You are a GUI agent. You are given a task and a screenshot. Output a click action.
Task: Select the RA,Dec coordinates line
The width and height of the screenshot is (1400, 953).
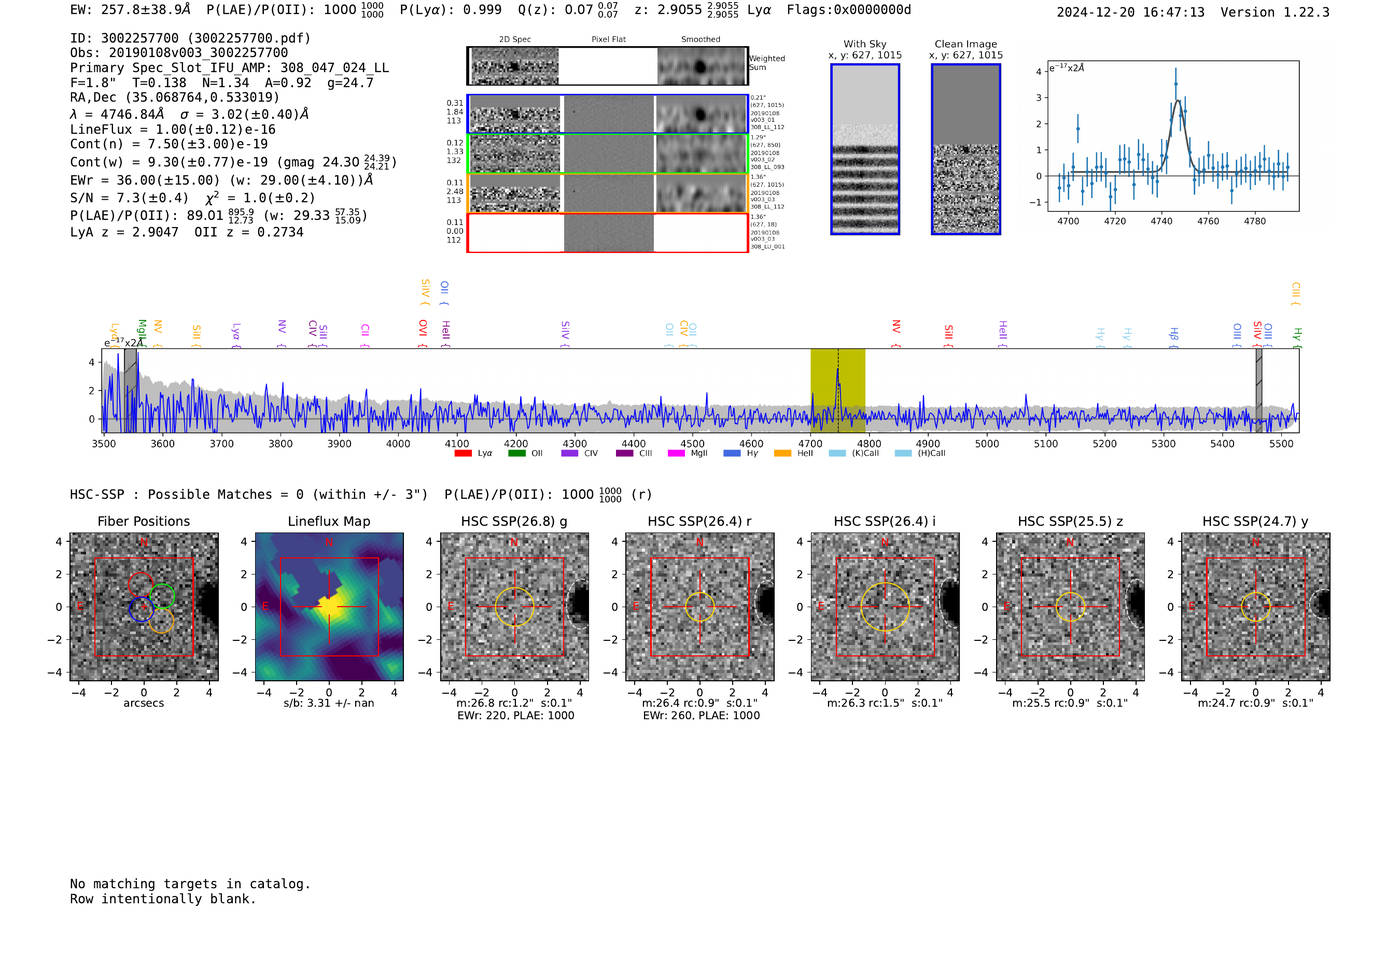(175, 98)
